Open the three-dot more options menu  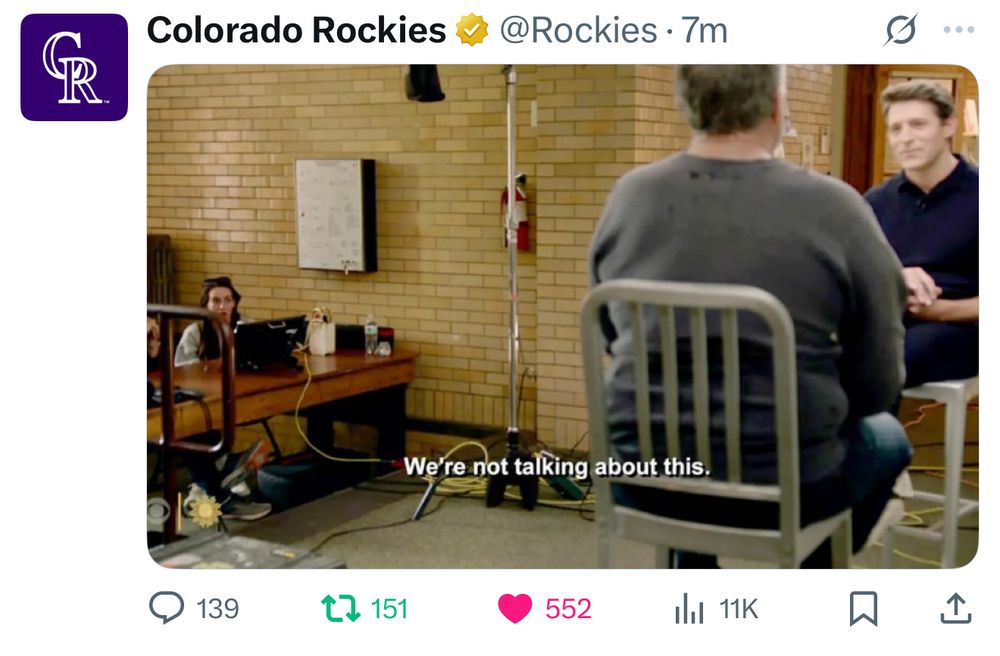959,29
